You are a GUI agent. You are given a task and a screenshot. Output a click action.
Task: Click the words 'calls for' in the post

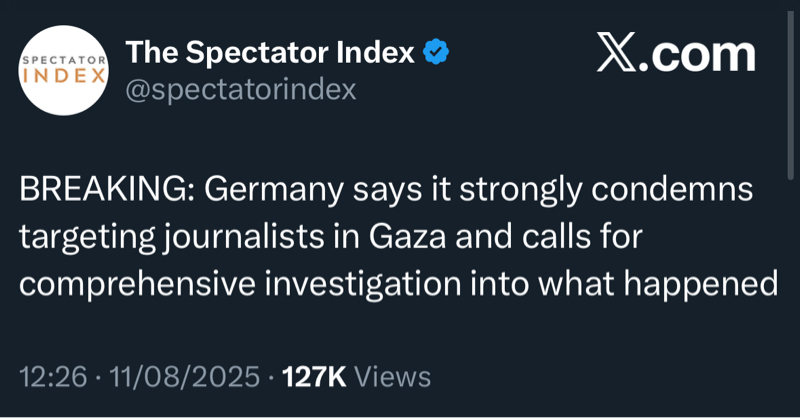click(x=575, y=239)
